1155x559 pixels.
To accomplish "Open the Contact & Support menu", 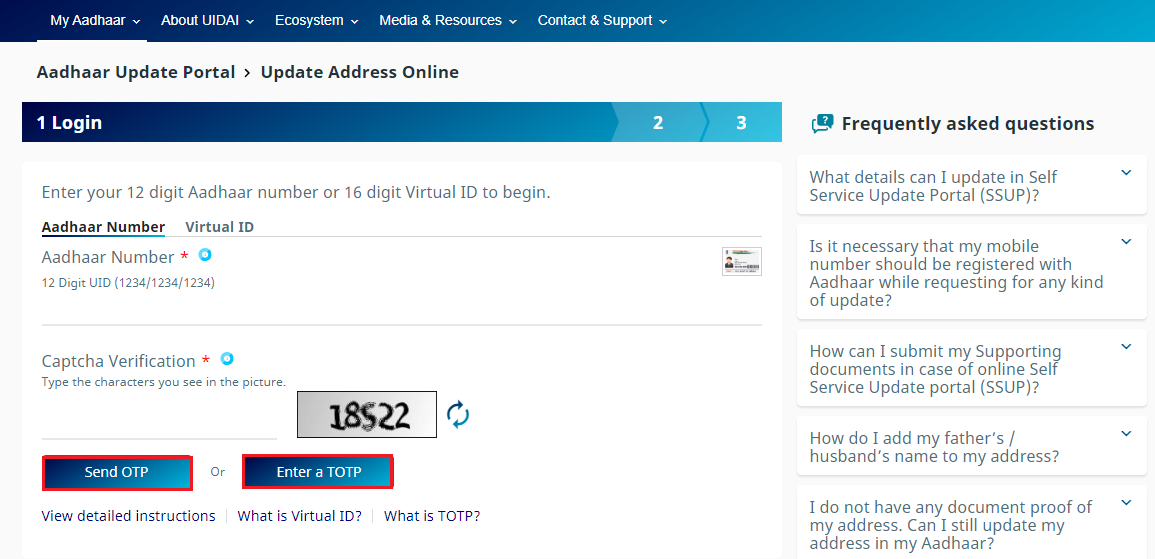I will tap(603, 21).
